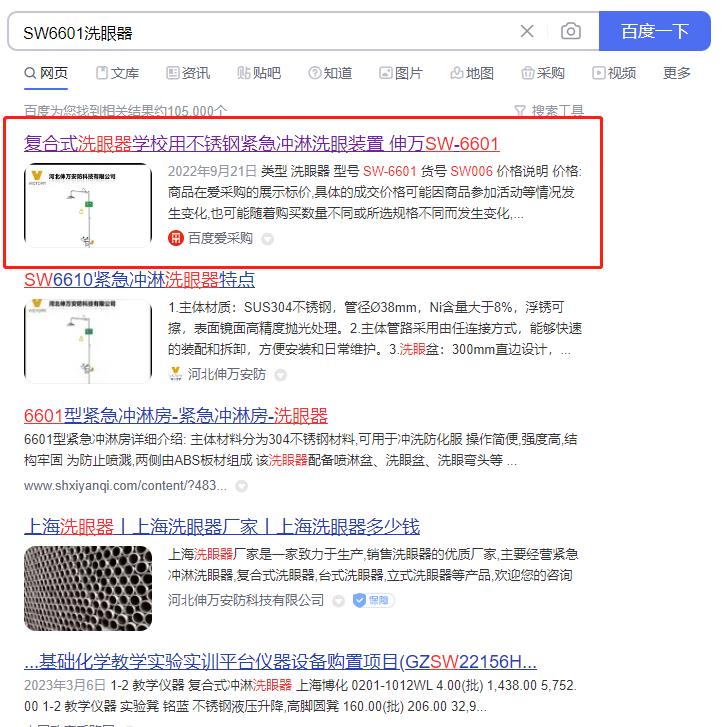Expand dropdown arrow beside 百度爱采购

(267, 239)
